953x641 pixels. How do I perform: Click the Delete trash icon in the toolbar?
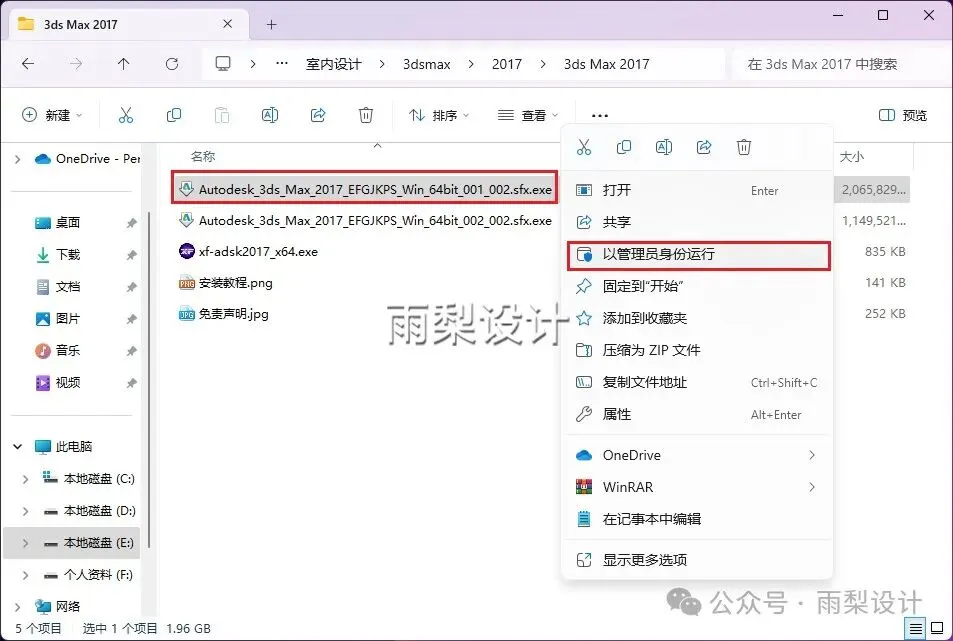tap(366, 115)
